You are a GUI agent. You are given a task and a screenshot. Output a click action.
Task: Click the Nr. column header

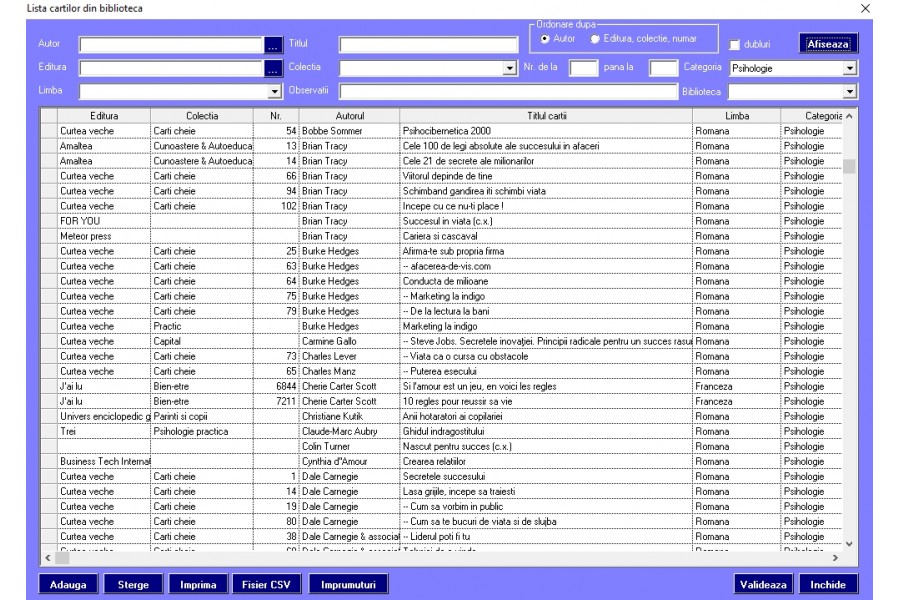click(276, 115)
